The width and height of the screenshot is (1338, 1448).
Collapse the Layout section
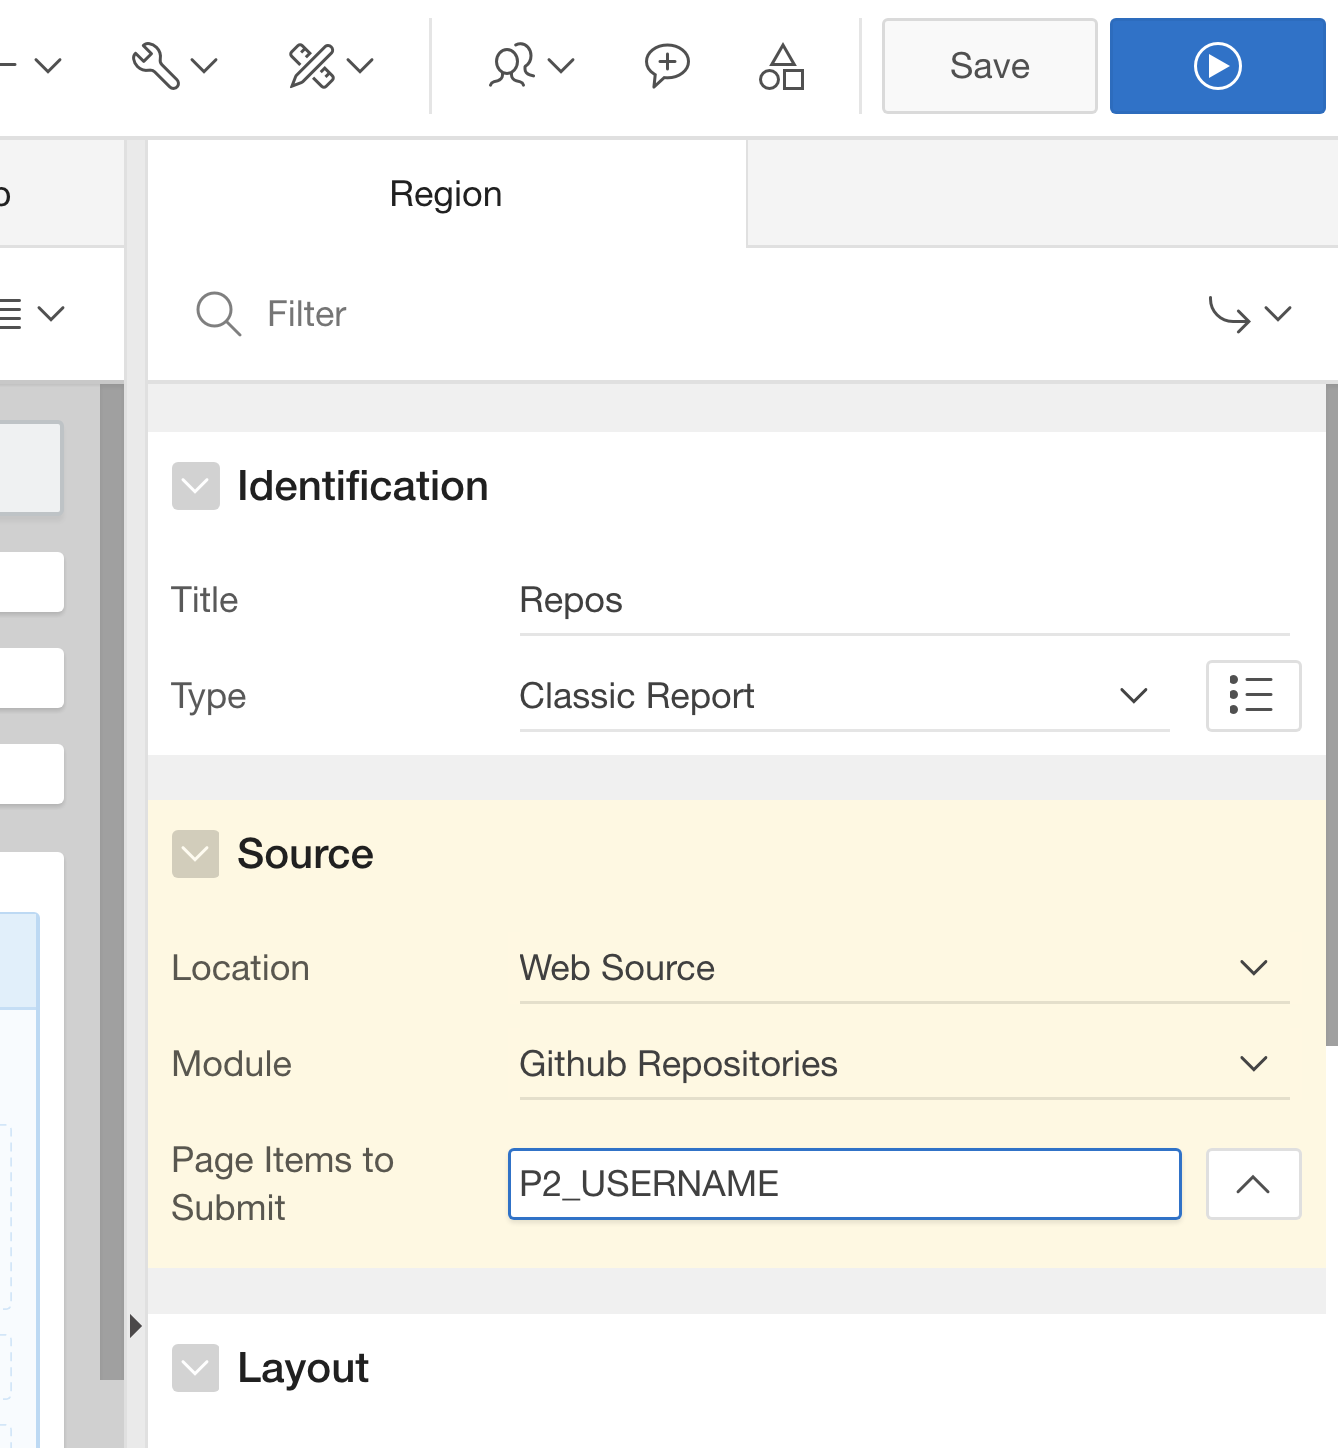pos(196,1368)
